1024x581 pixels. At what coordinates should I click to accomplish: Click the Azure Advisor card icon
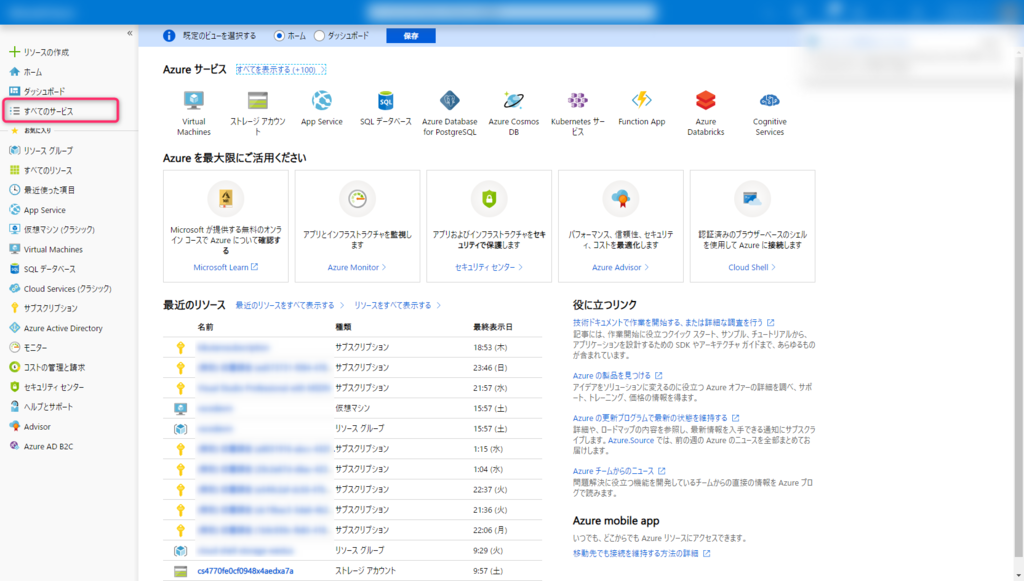[620, 198]
